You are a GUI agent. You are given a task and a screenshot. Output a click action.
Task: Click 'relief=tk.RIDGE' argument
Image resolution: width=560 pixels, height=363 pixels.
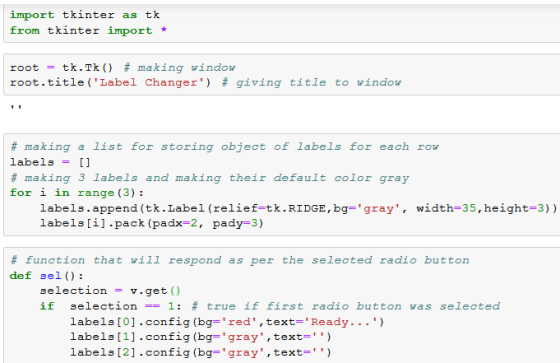click(x=269, y=208)
